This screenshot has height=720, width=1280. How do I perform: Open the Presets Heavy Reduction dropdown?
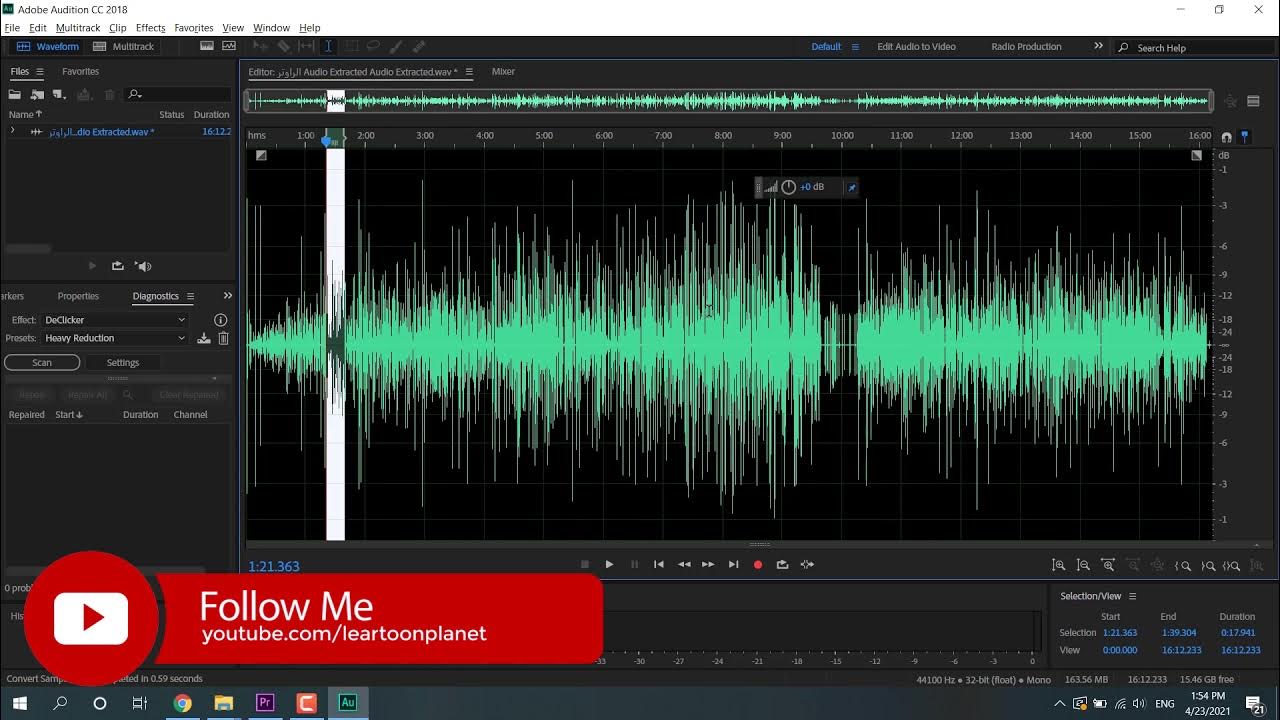pos(115,338)
